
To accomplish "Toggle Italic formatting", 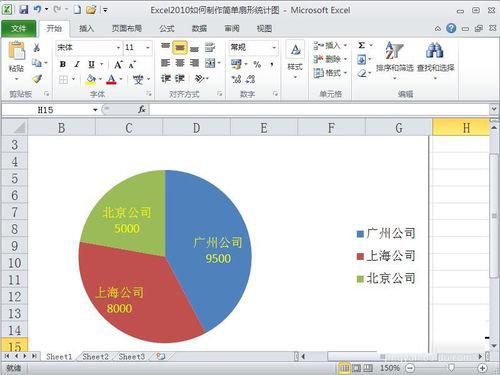I will pos(77,64).
